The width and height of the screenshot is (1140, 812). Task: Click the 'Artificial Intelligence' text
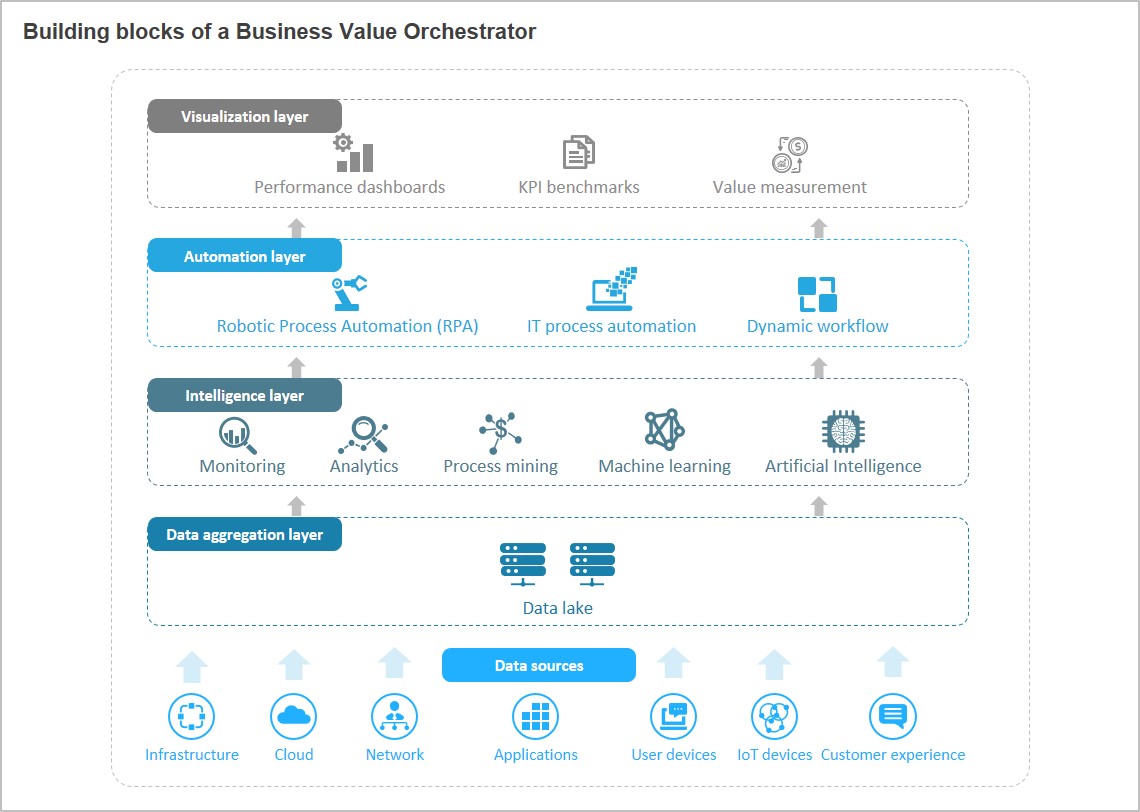(x=843, y=467)
